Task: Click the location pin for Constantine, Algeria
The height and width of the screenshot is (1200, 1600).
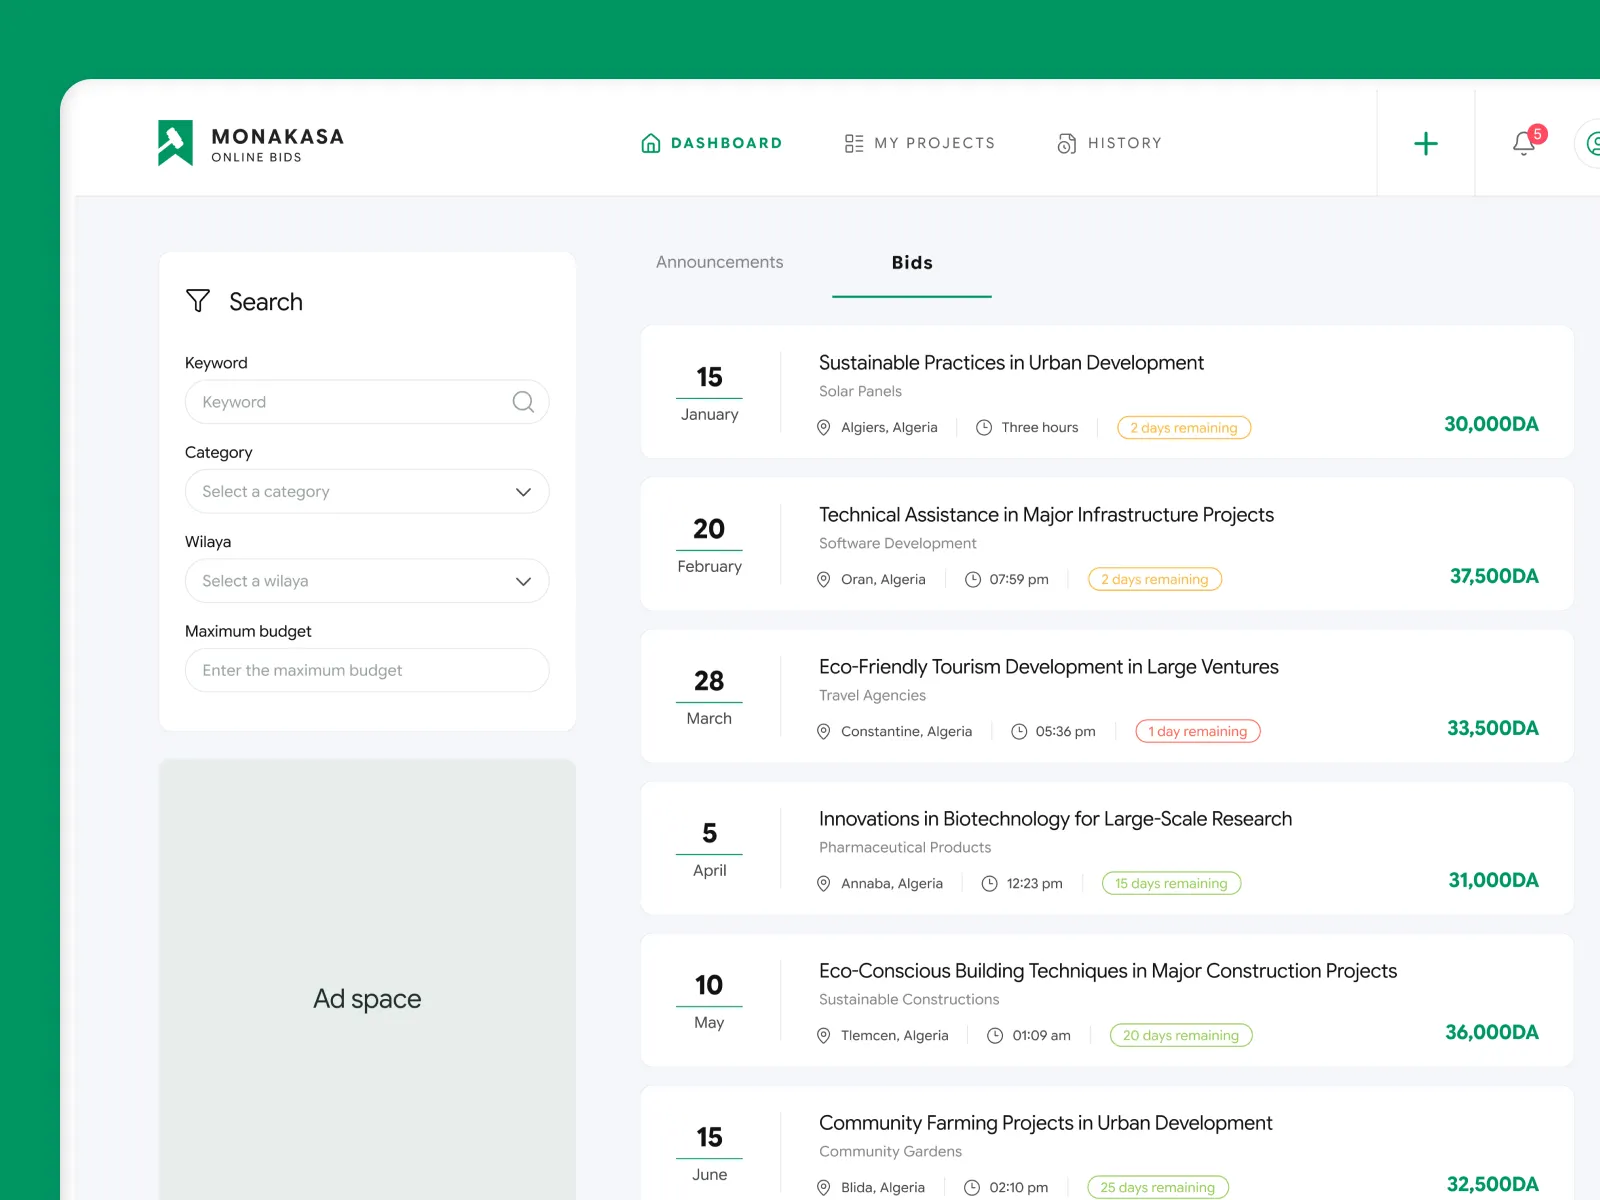Action: 824,732
